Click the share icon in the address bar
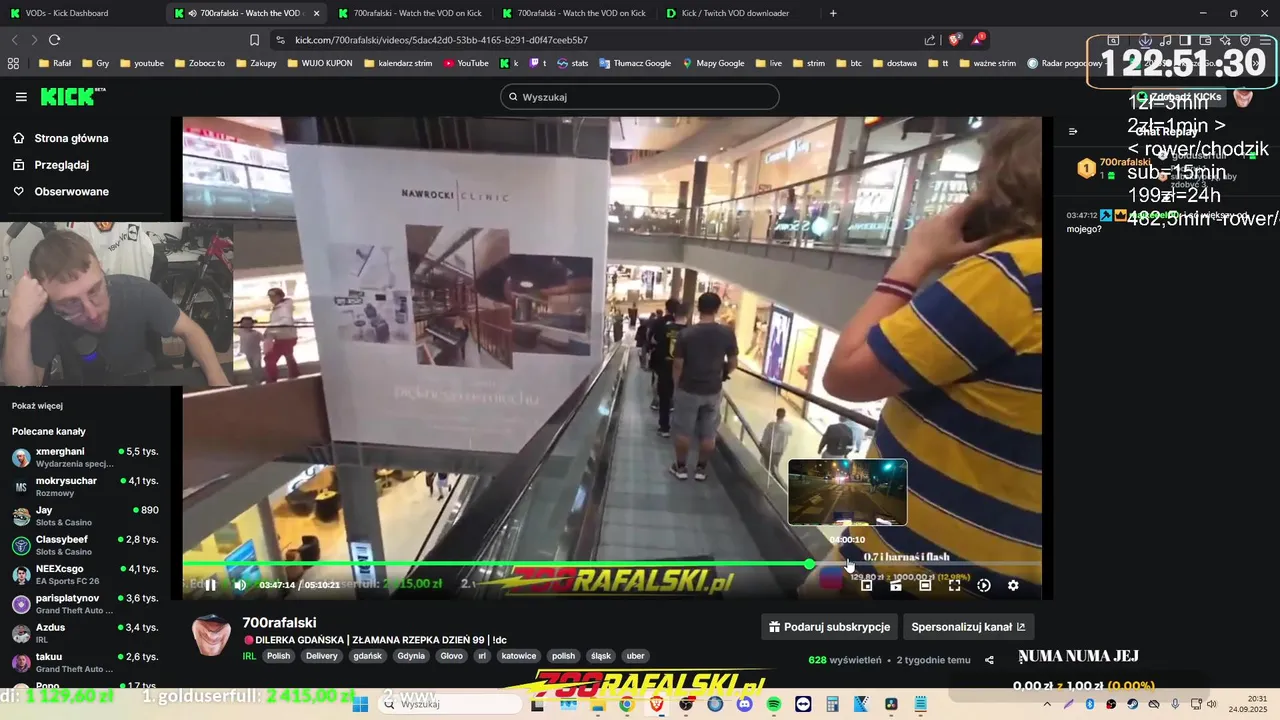 [930, 40]
